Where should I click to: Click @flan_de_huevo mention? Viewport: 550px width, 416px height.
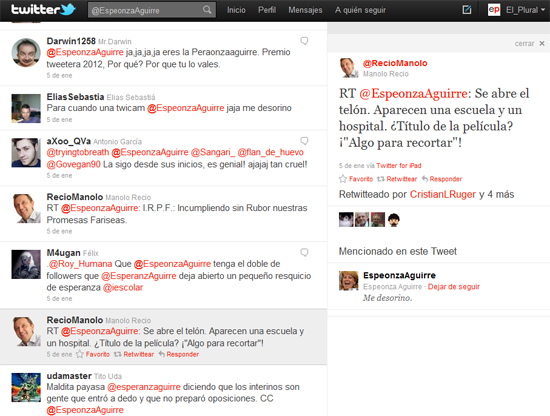270,152
